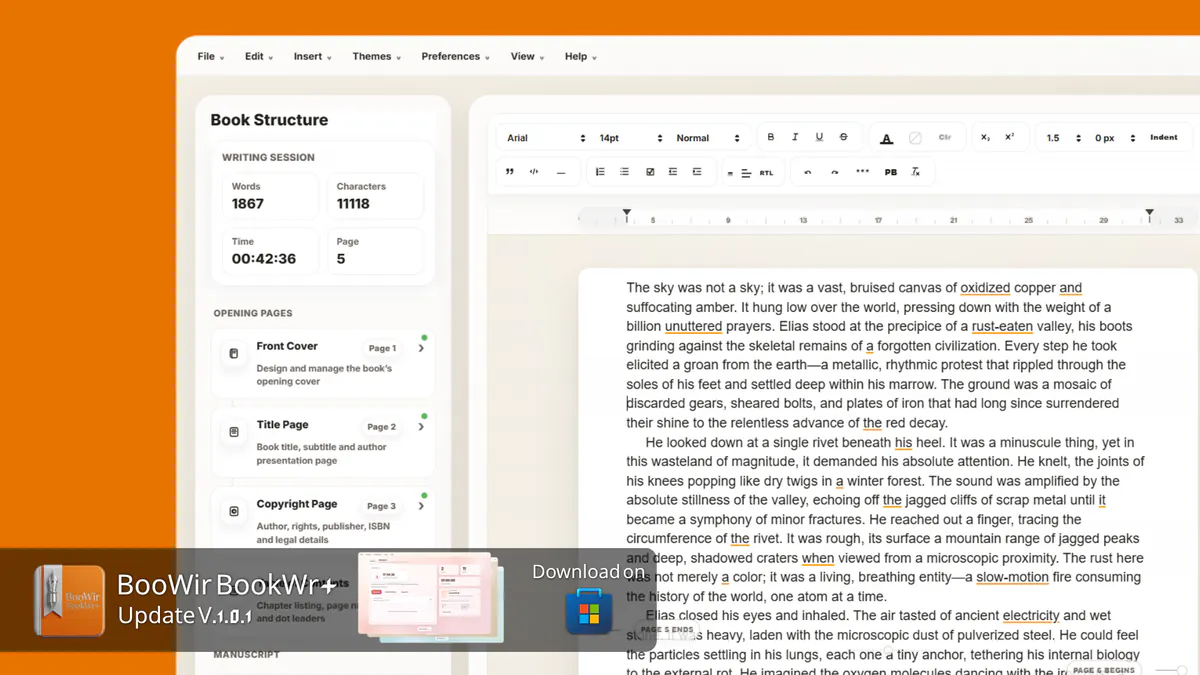1200x675 pixels.
Task: Create a numbered list
Action: 600,172
